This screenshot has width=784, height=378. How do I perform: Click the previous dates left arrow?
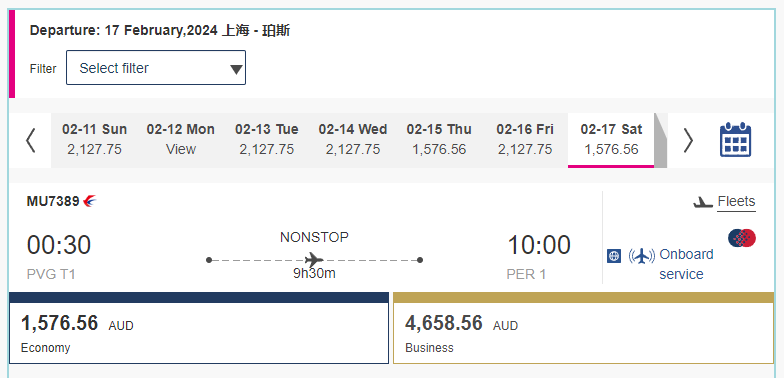point(31,140)
